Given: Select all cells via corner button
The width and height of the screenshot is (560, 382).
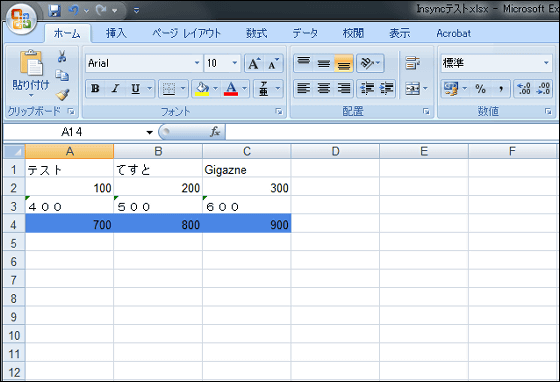Looking at the screenshot, I should (14, 151).
